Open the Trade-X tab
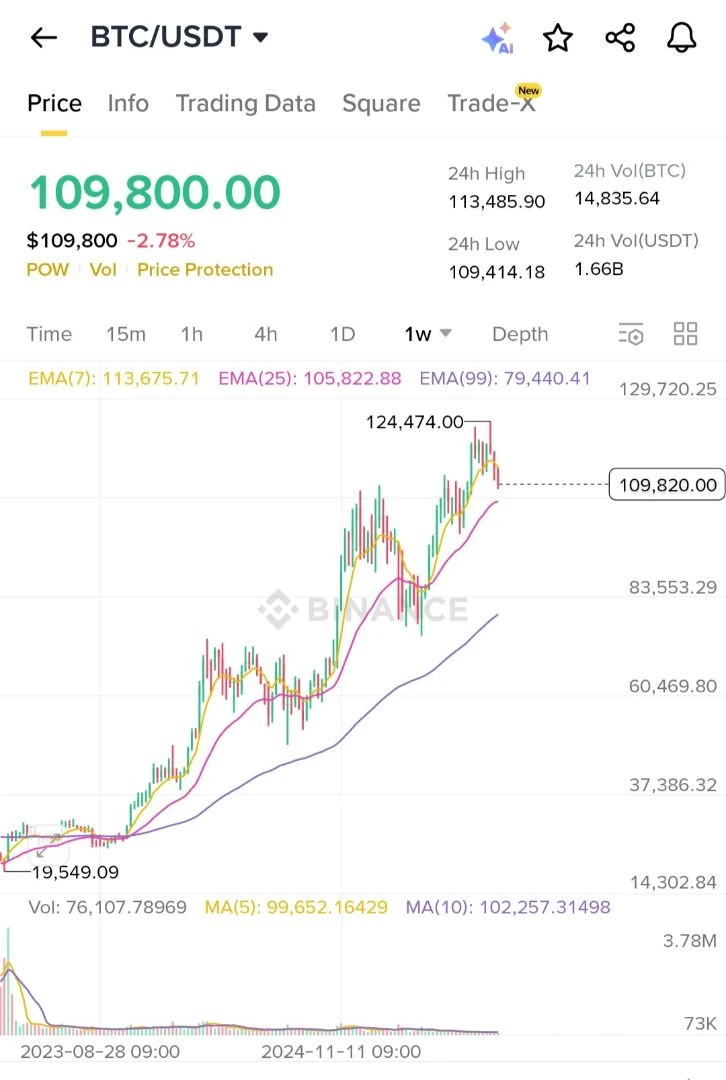The image size is (726, 1080). click(492, 102)
